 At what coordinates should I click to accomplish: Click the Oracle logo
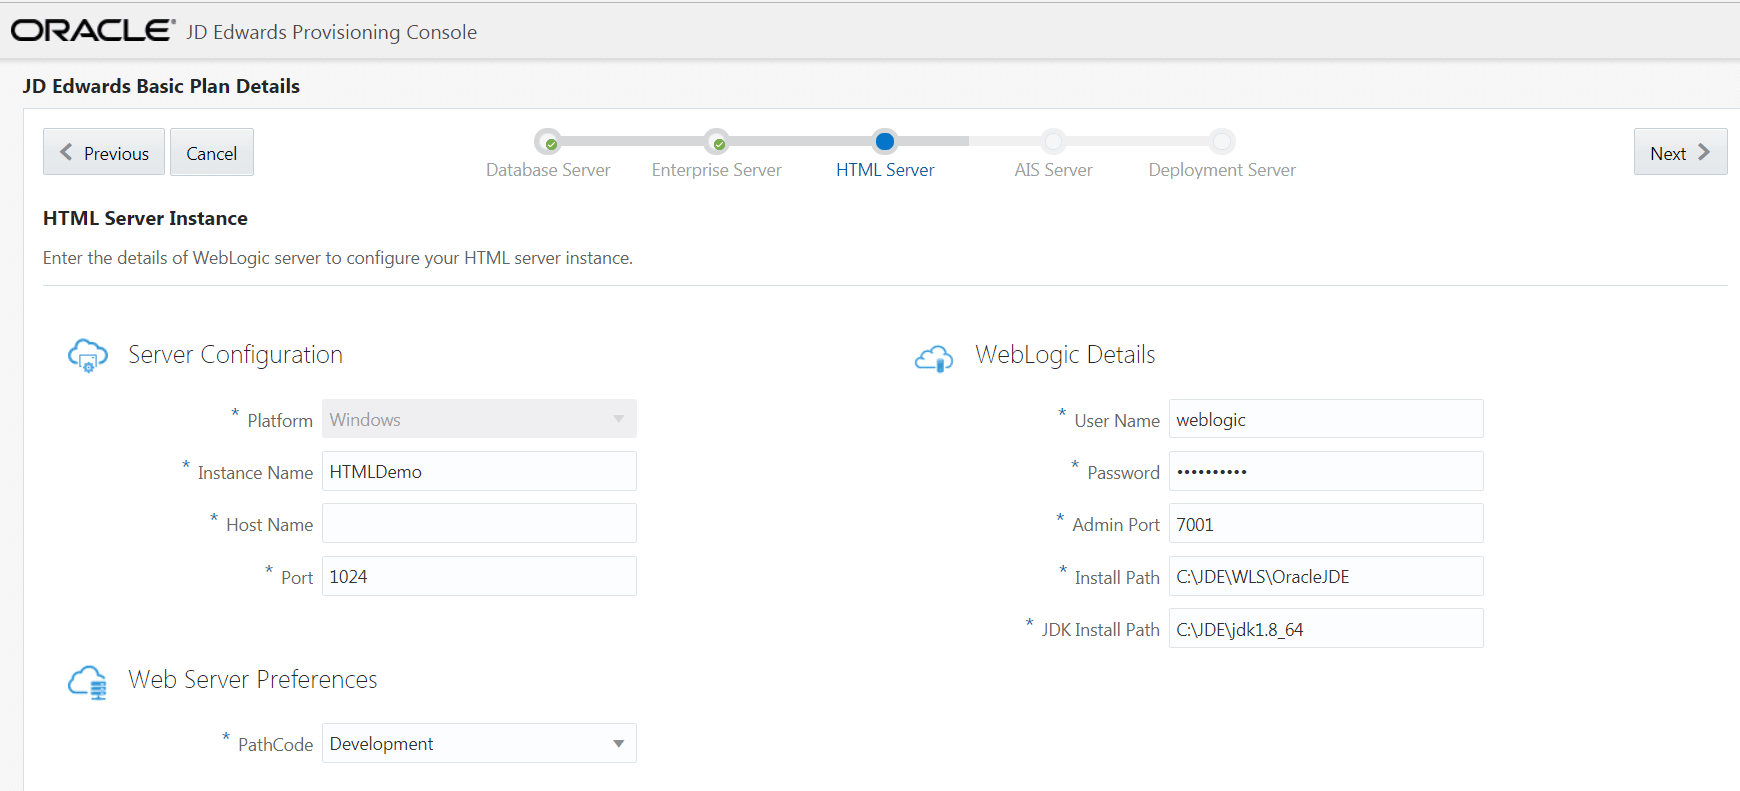coord(93,30)
